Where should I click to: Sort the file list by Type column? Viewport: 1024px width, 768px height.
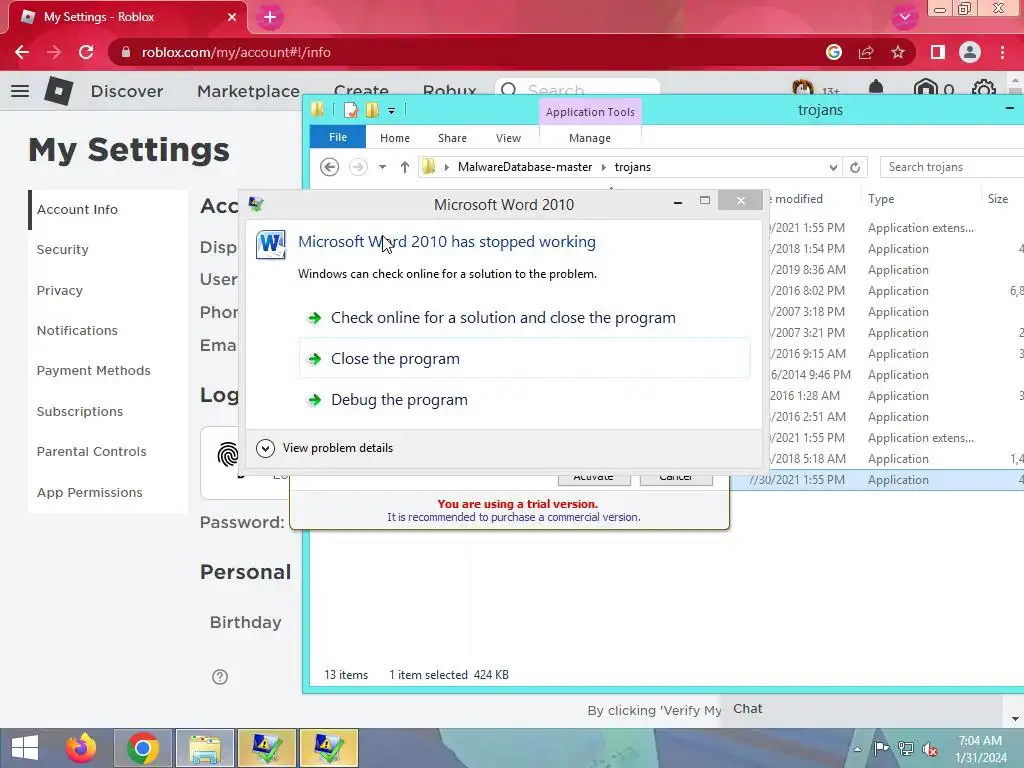point(881,199)
